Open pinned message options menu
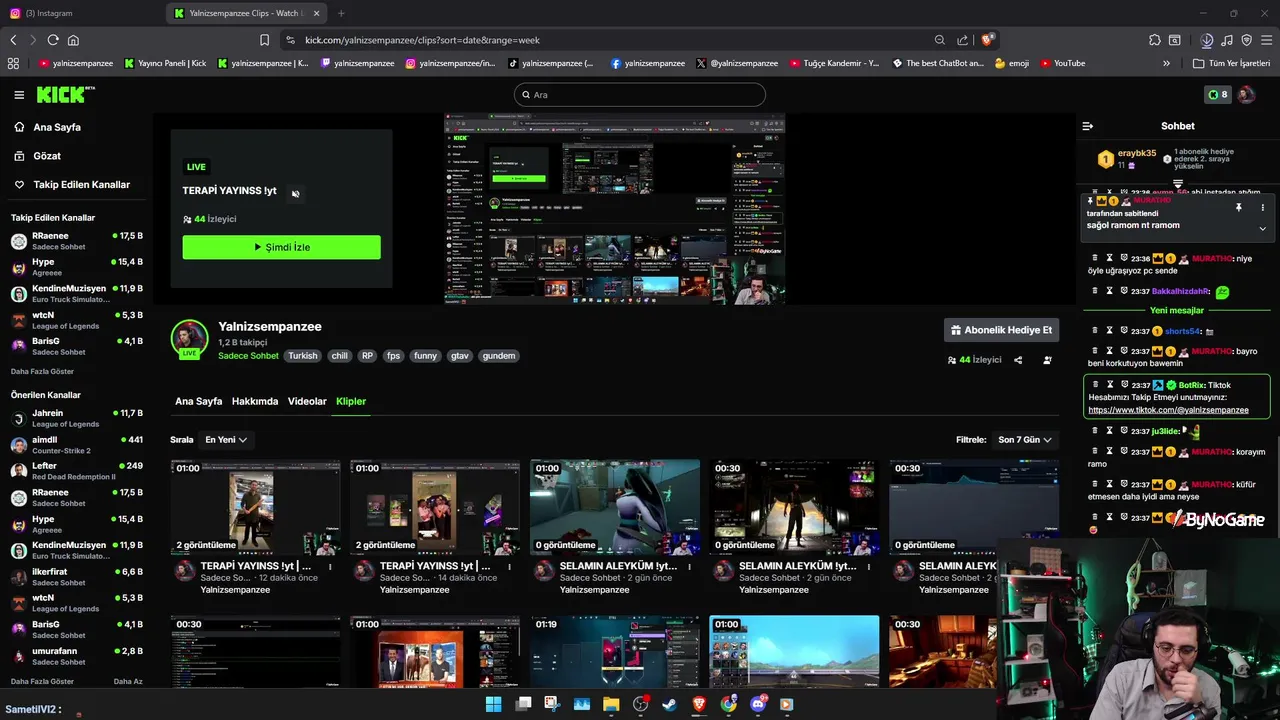Image resolution: width=1280 pixels, height=720 pixels. (x=1262, y=208)
